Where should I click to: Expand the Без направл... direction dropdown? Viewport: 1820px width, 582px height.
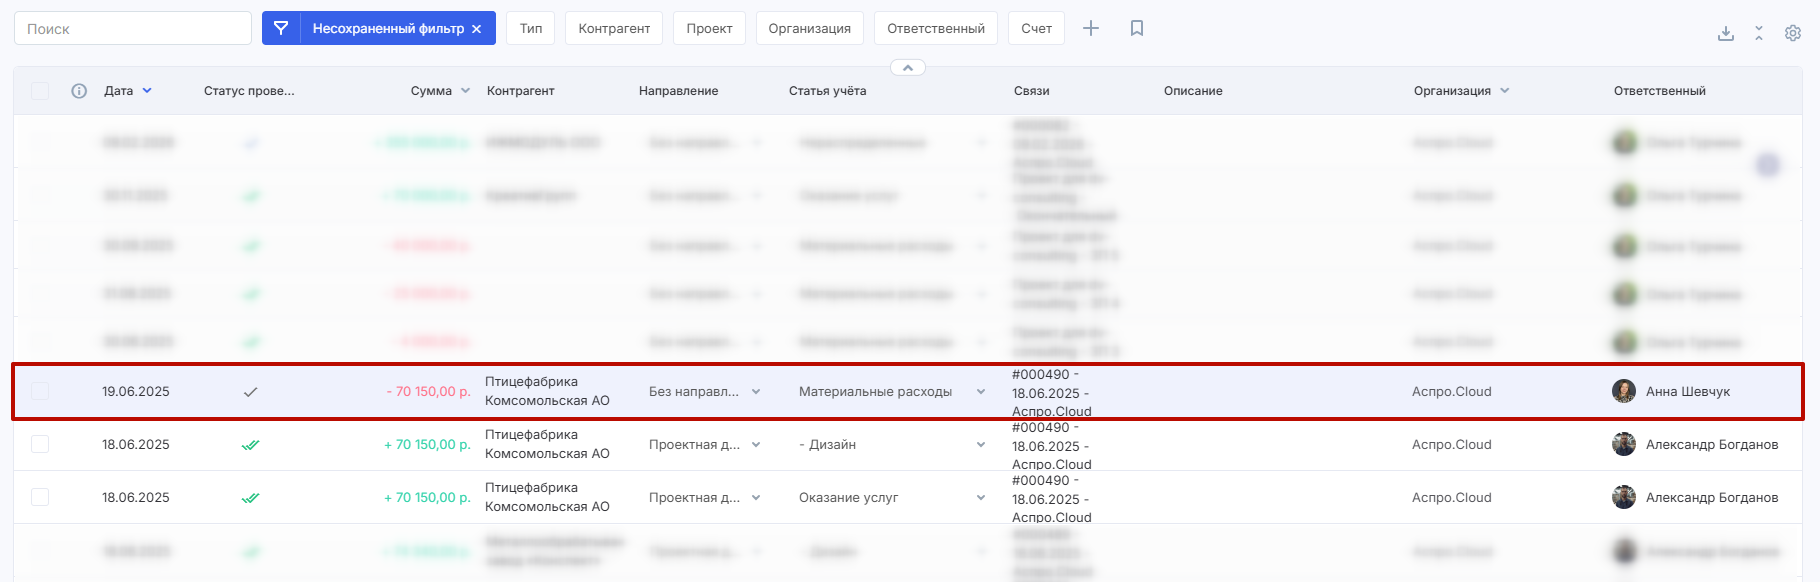tap(756, 392)
